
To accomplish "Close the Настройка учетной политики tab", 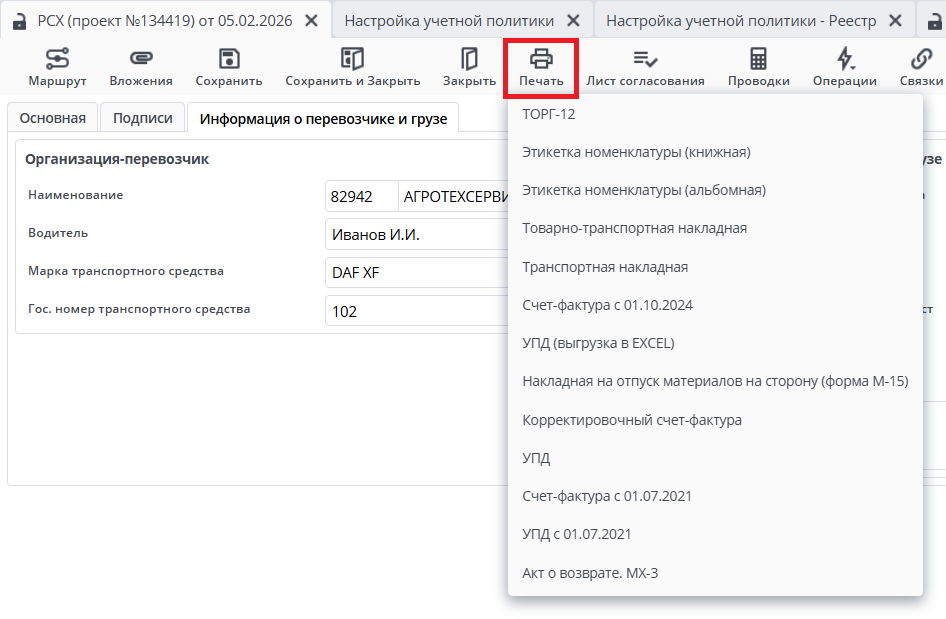I will [572, 20].
